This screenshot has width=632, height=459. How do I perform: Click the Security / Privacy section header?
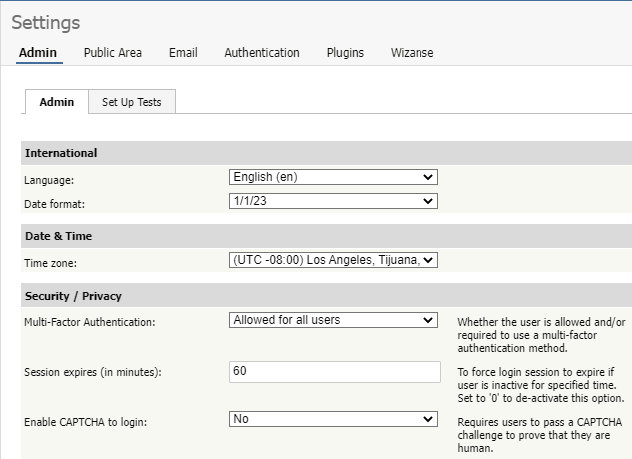(326, 296)
